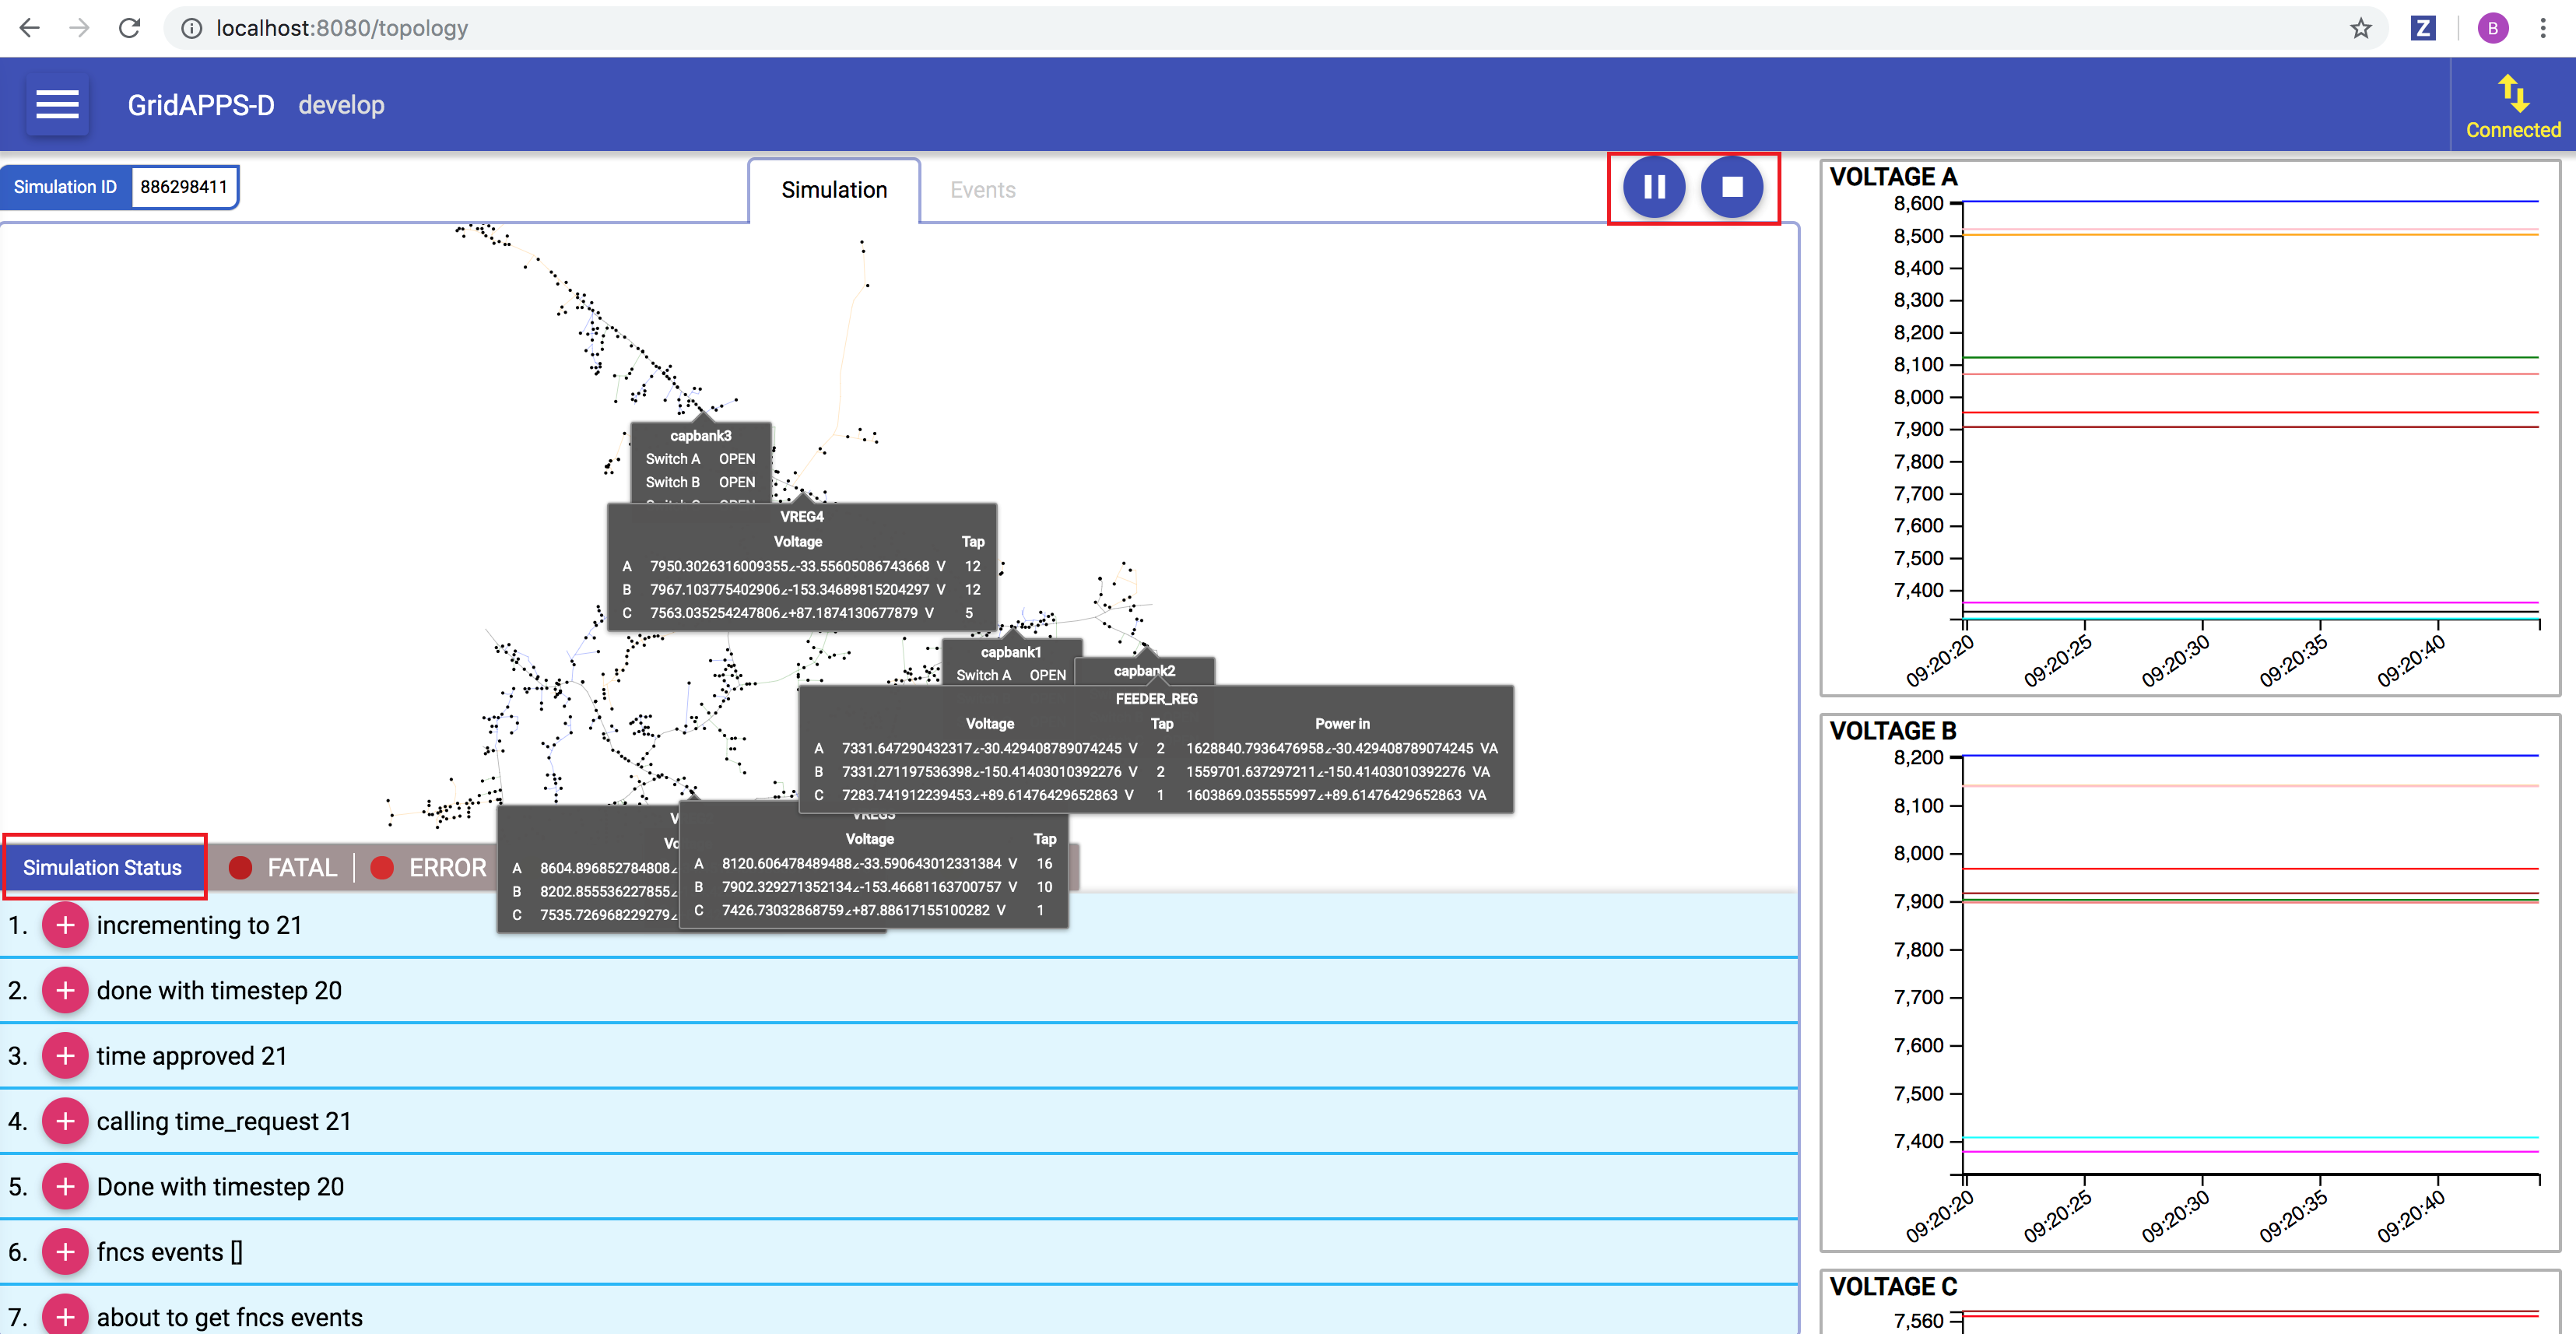Click the capbank3 tooltip title
The height and width of the screenshot is (1334, 2576).
point(700,436)
